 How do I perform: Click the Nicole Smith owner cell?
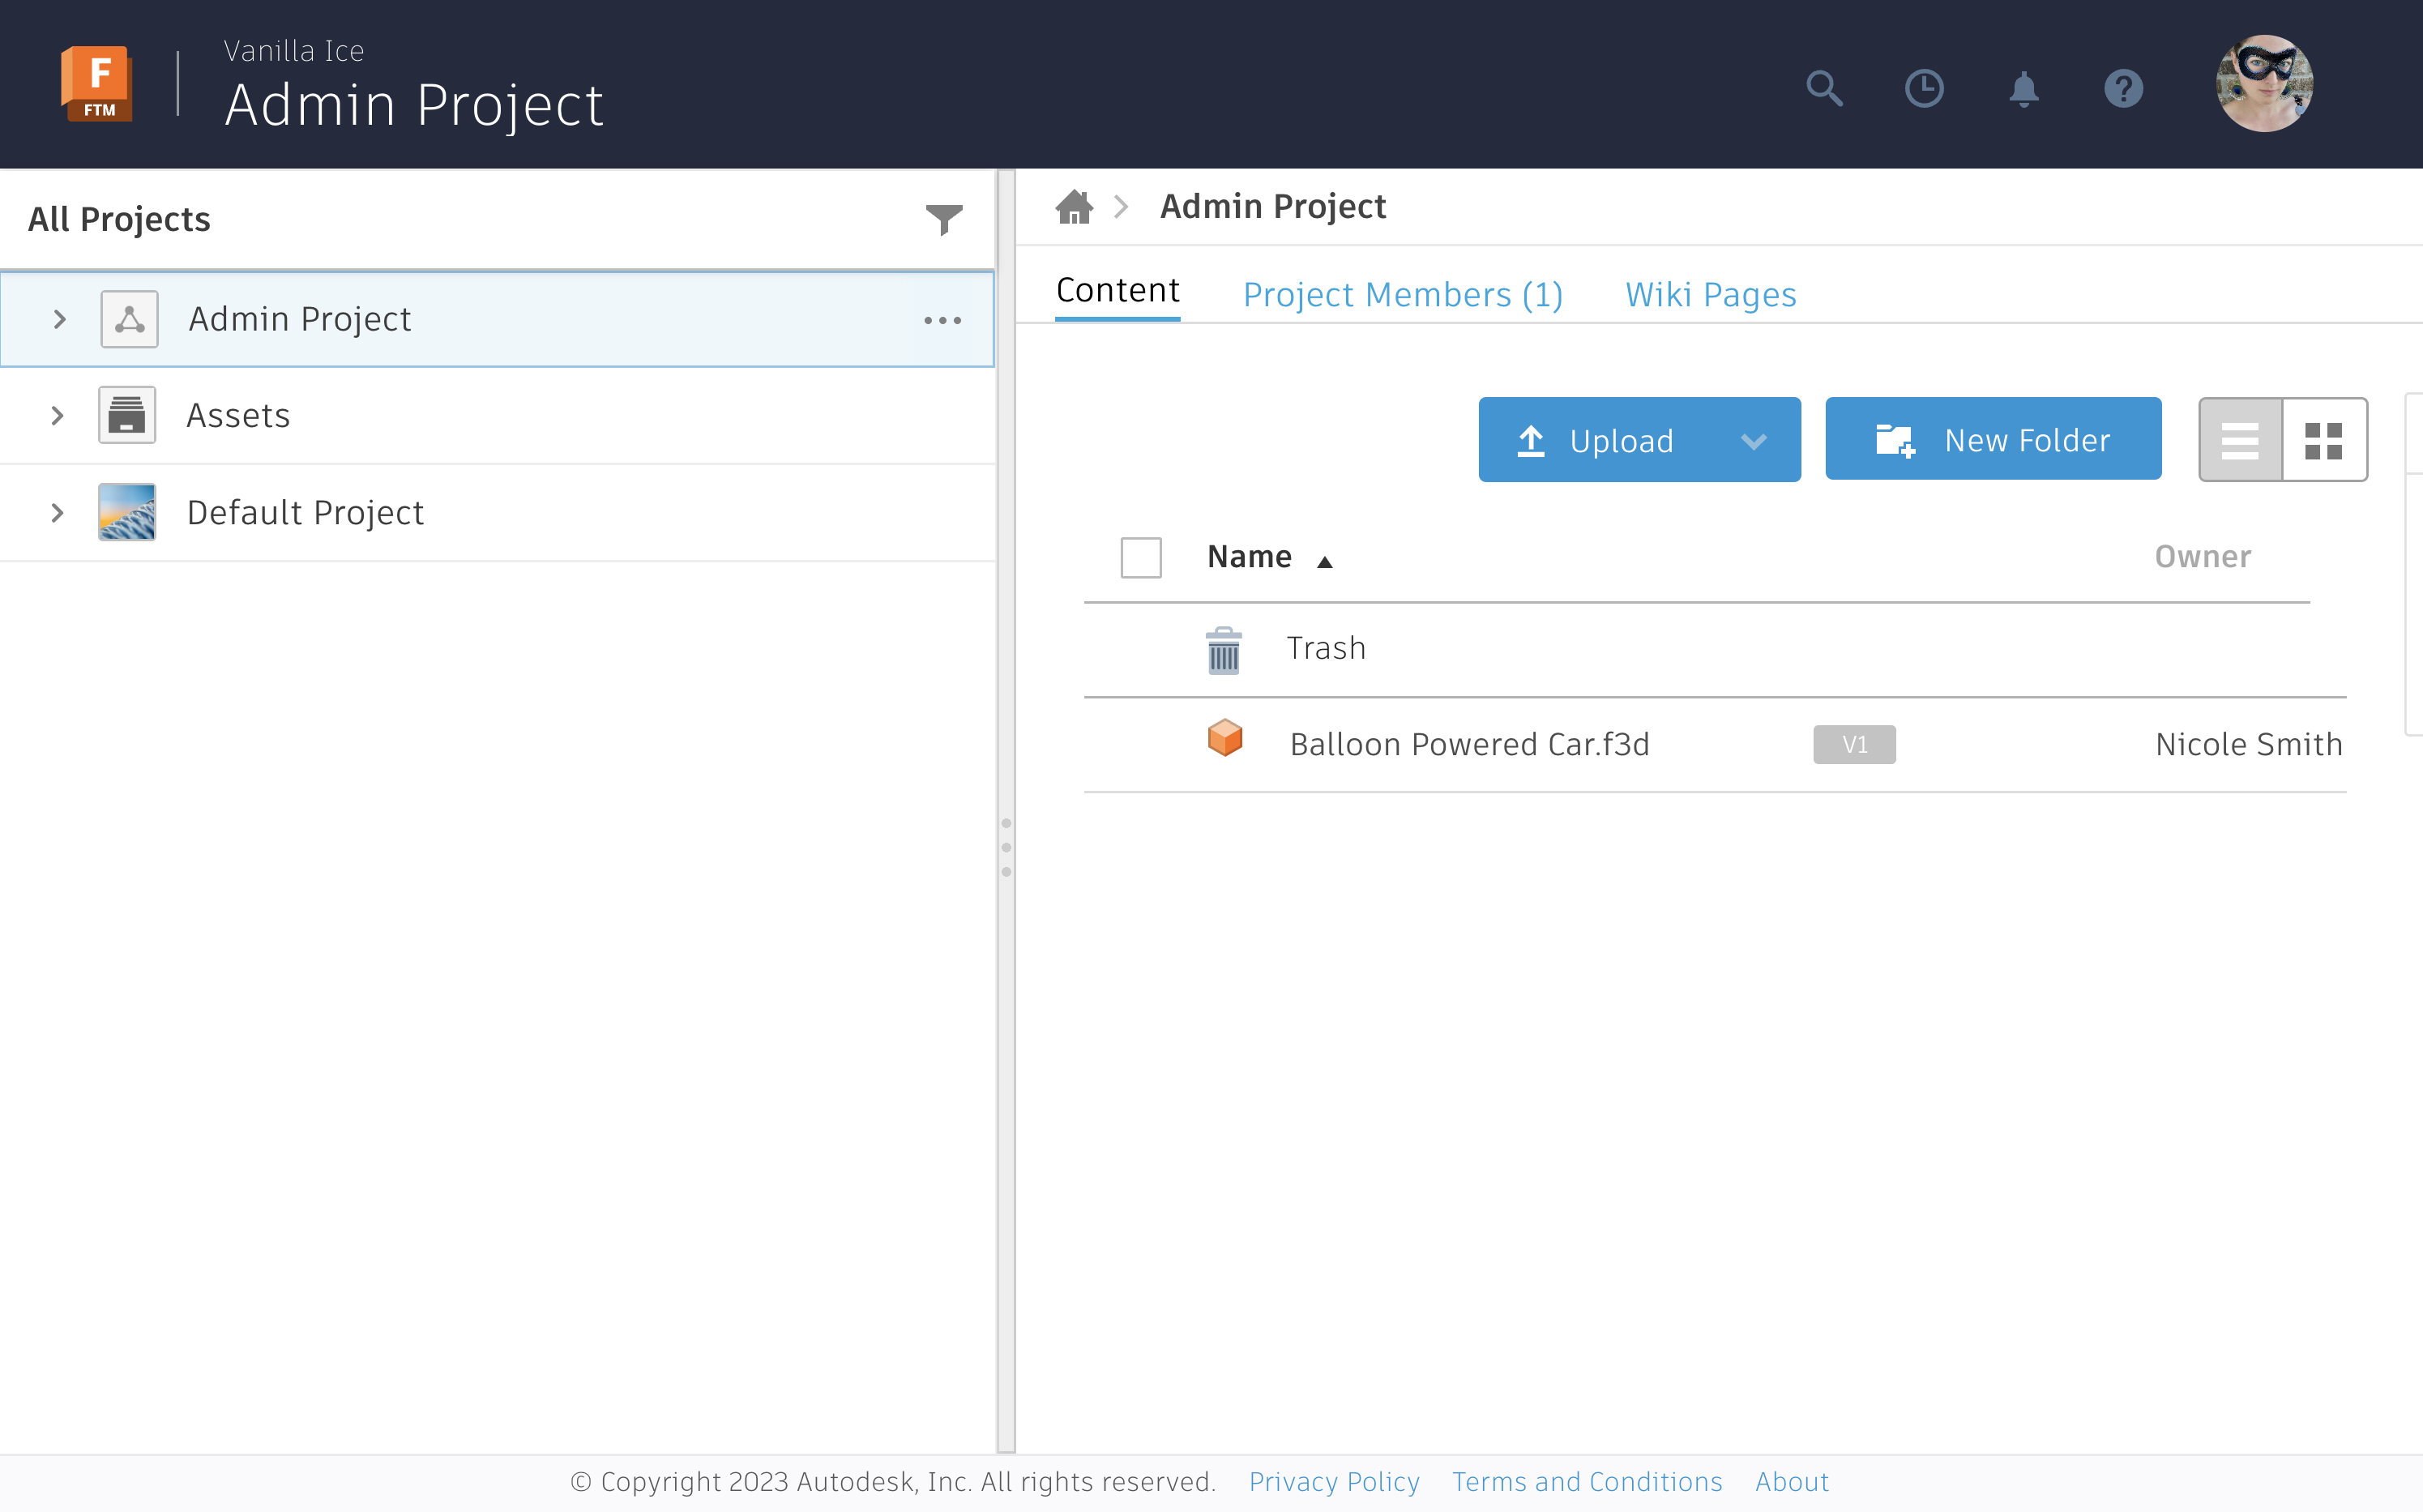[x=2249, y=744]
